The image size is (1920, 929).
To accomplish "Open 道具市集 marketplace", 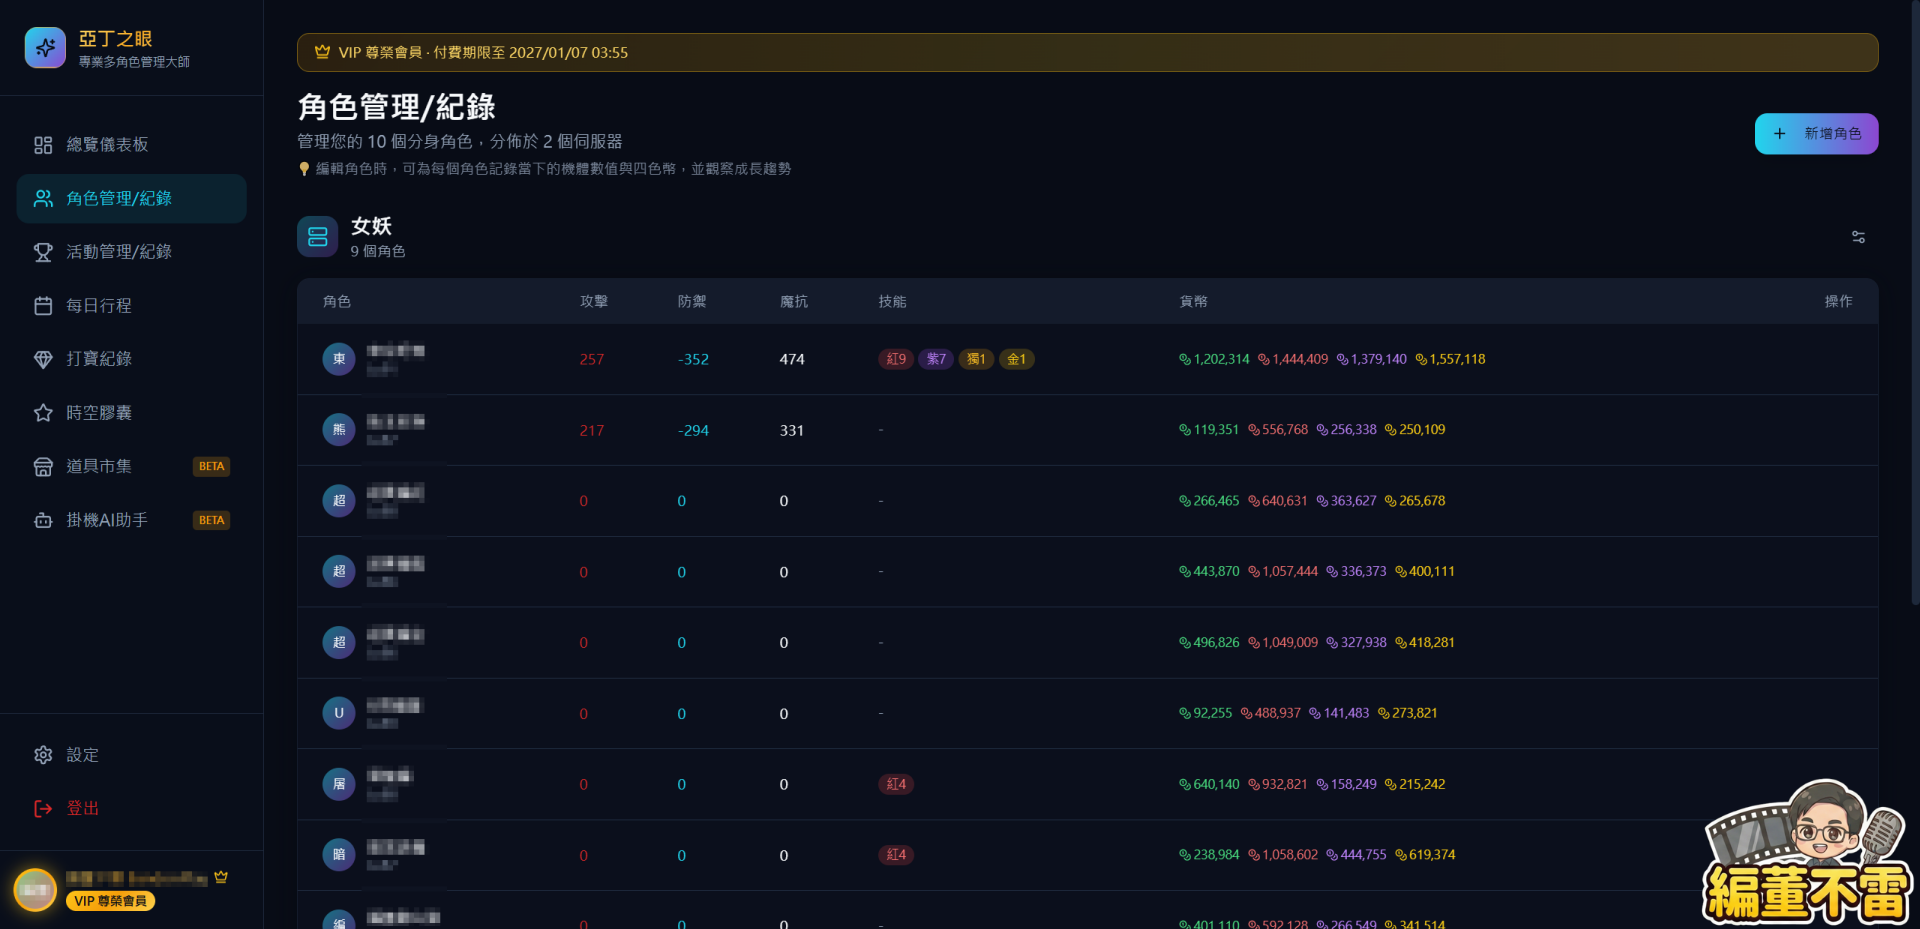I will (131, 466).
